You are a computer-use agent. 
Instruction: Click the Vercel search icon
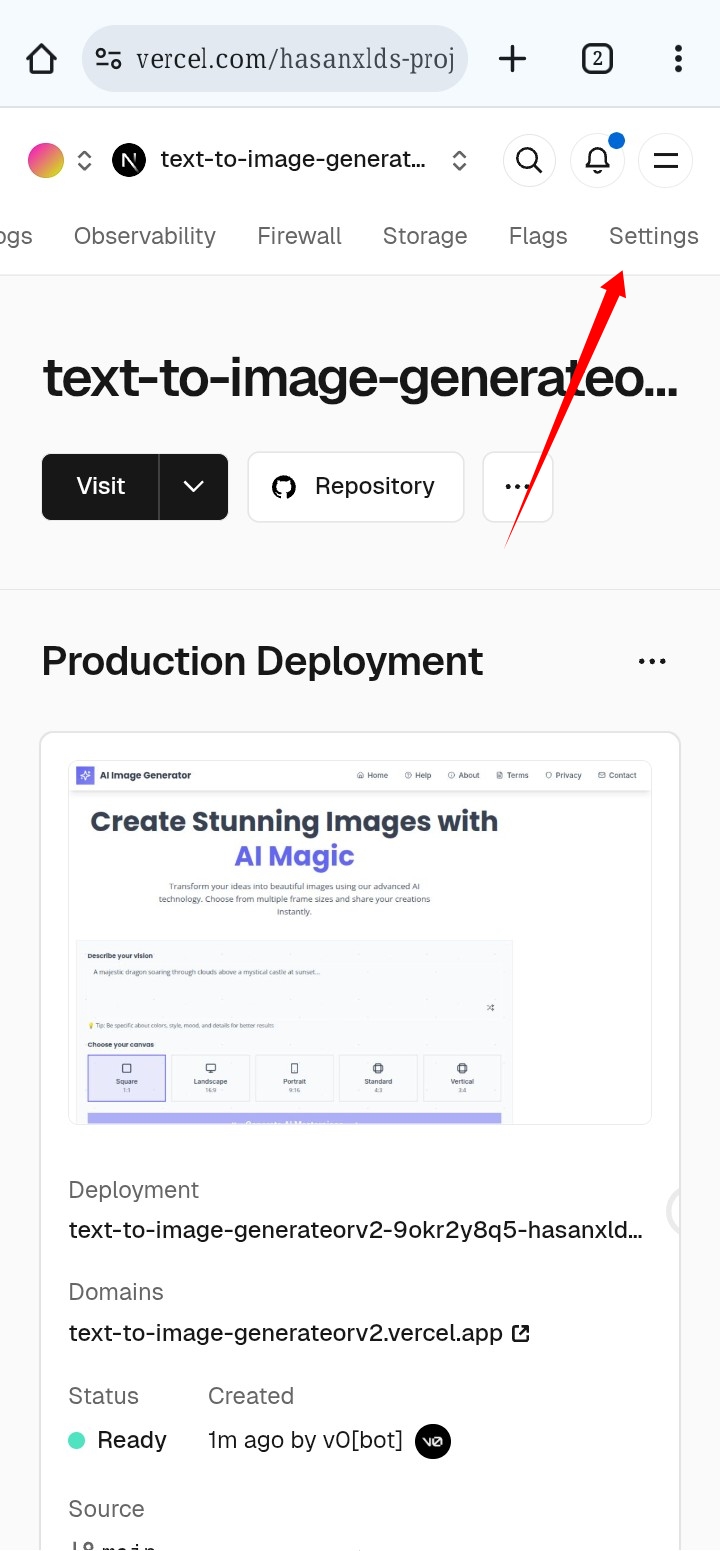[x=529, y=160]
